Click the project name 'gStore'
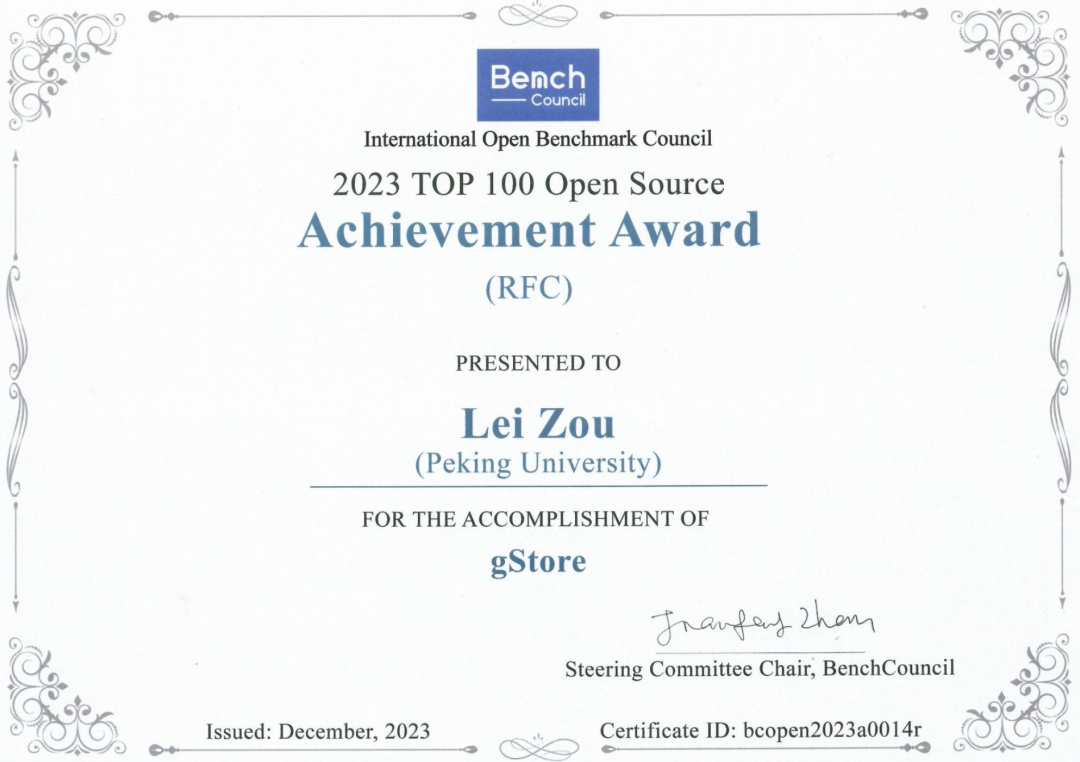This screenshot has height=762, width=1080. pyautogui.click(x=538, y=562)
